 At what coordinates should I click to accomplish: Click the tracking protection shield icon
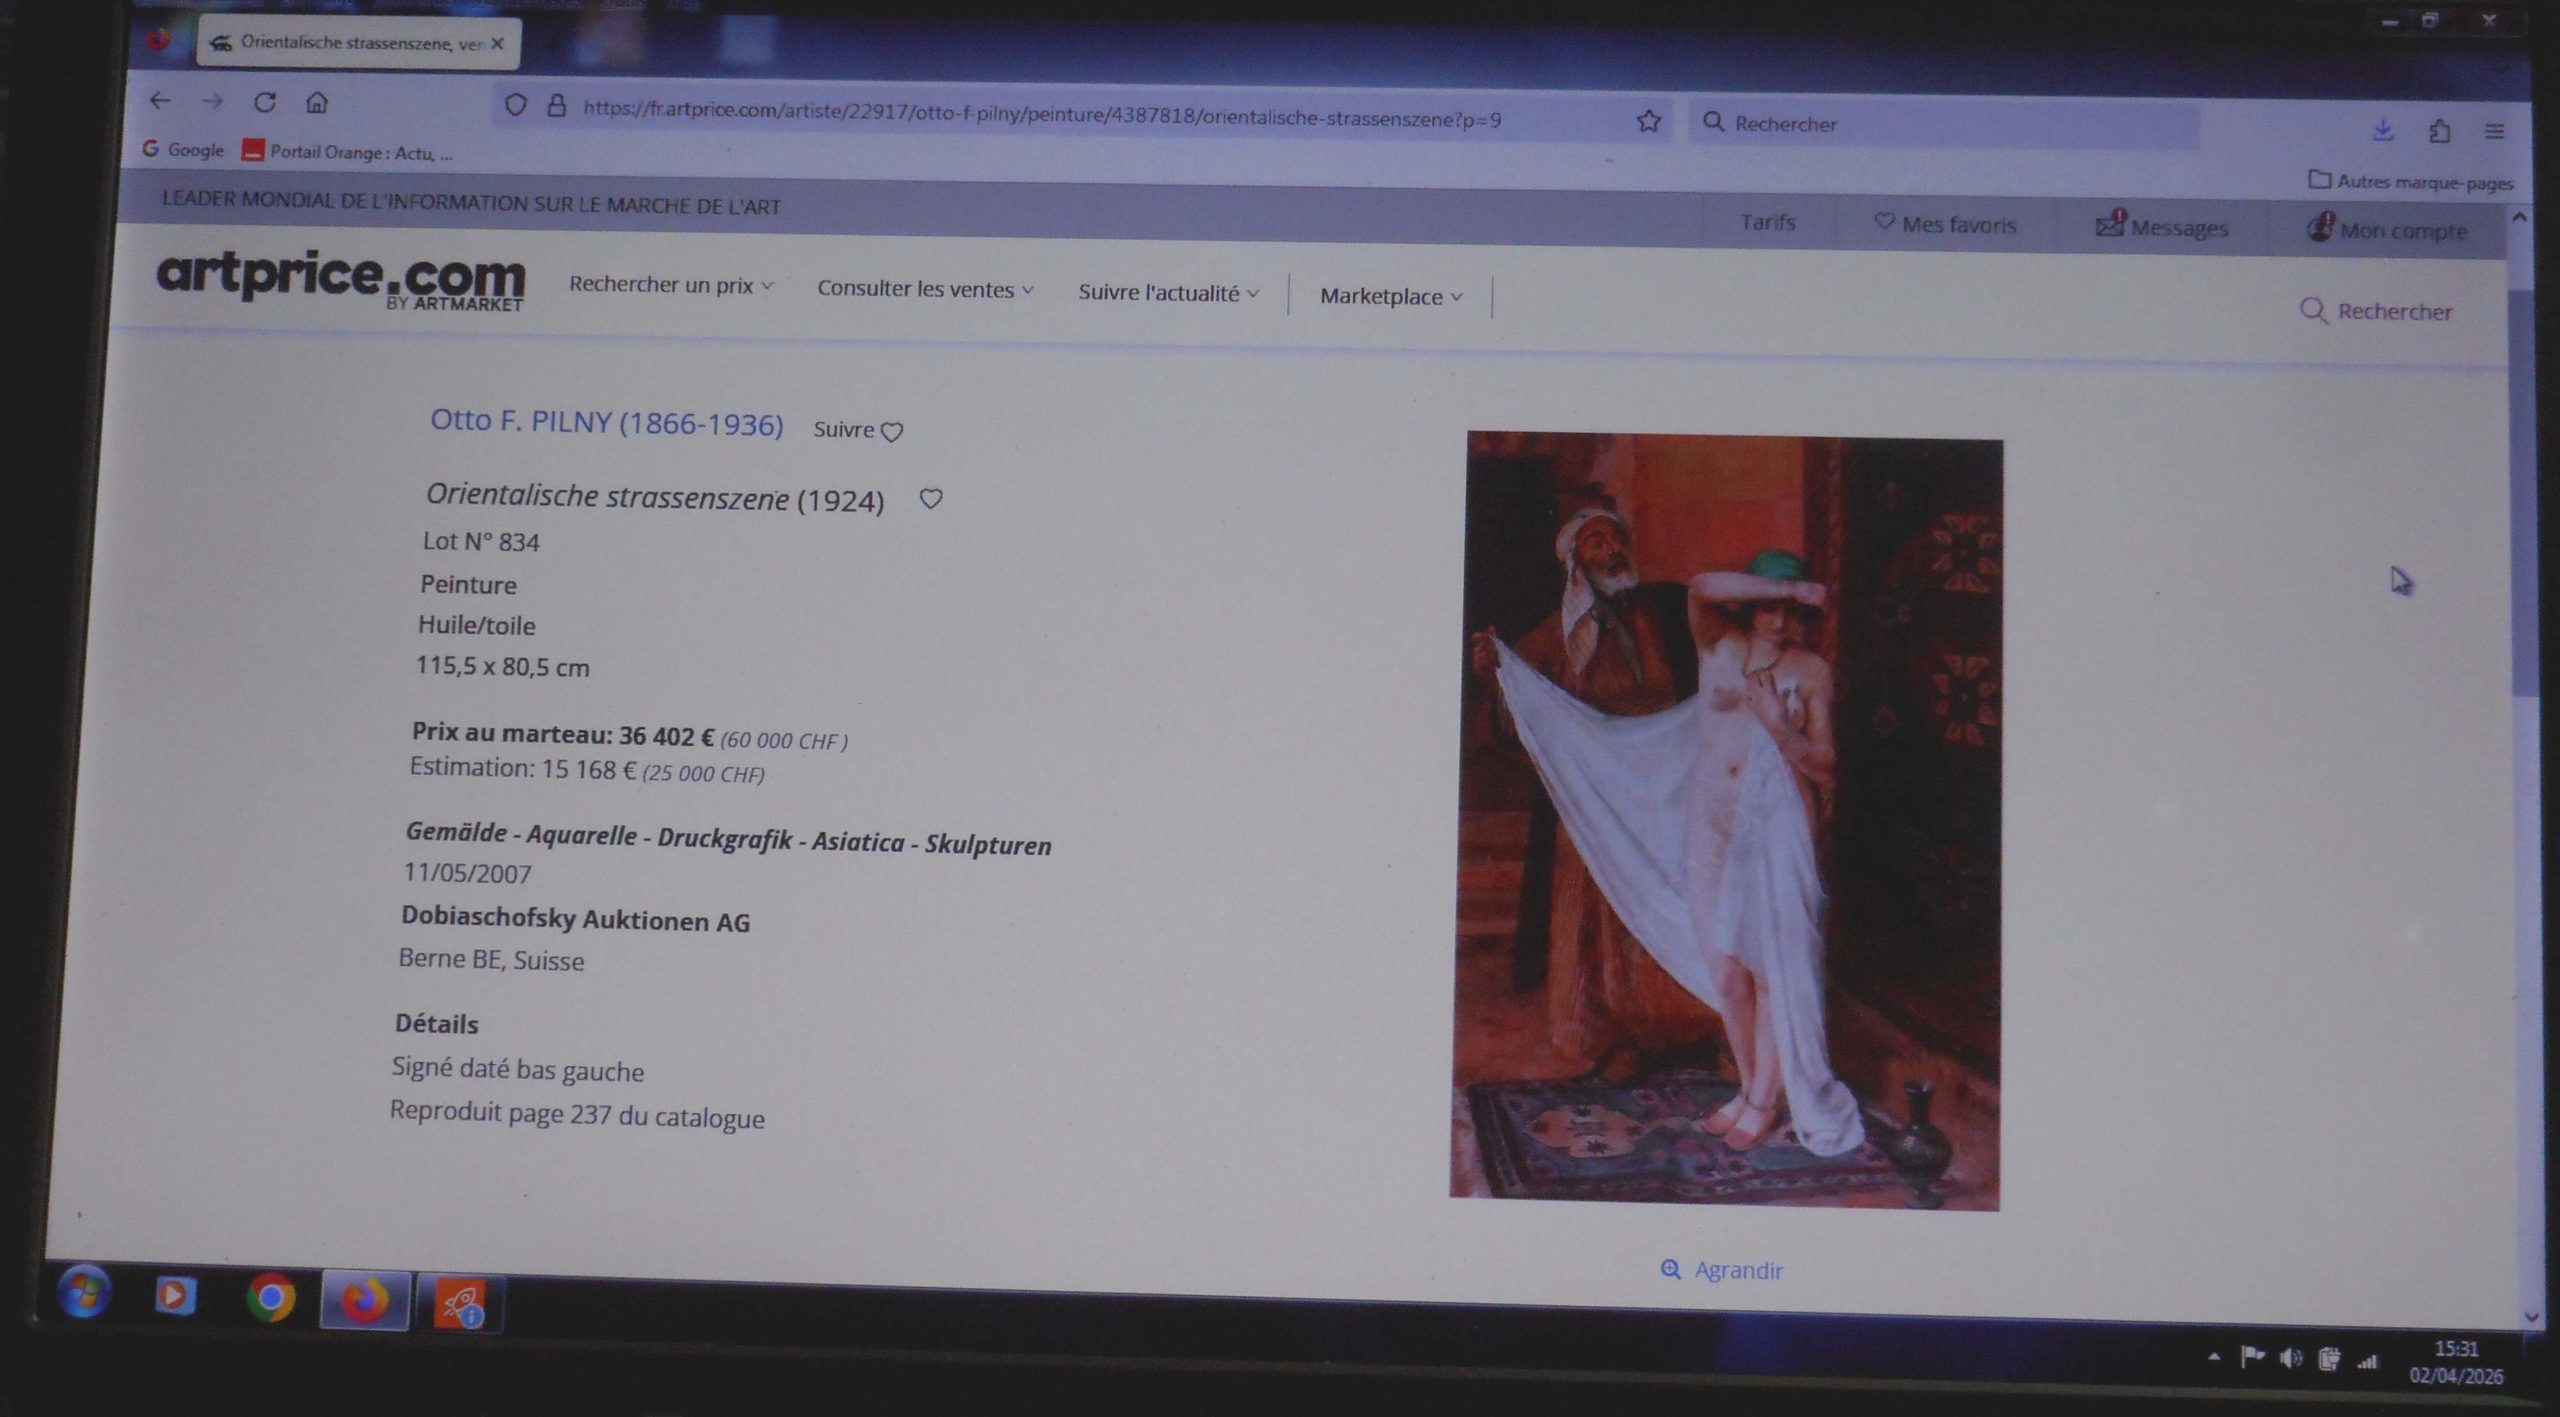(515, 105)
